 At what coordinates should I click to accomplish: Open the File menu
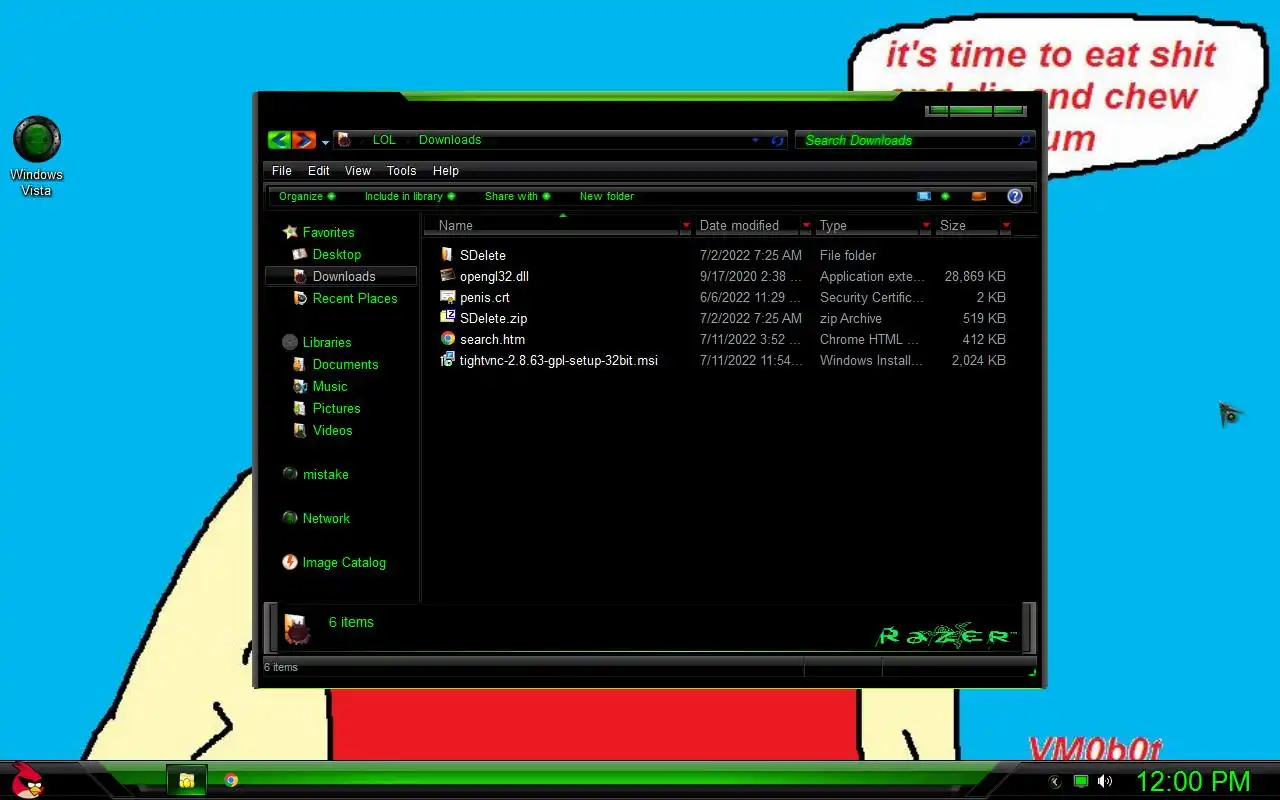tap(282, 170)
